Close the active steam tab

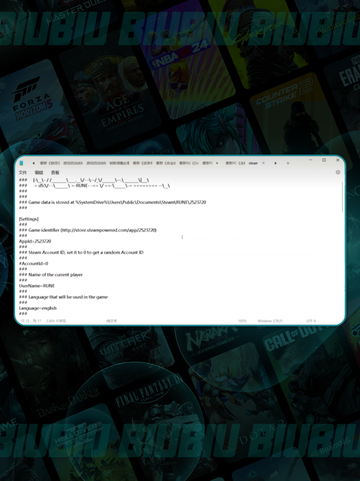pos(263,163)
